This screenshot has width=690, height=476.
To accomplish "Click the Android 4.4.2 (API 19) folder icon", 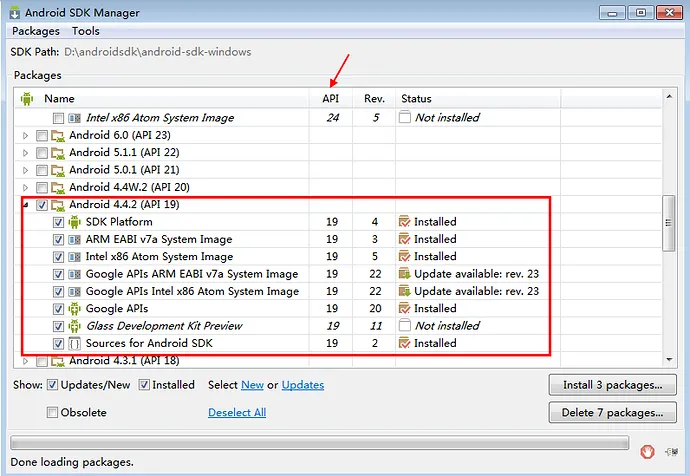I will 58,205.
